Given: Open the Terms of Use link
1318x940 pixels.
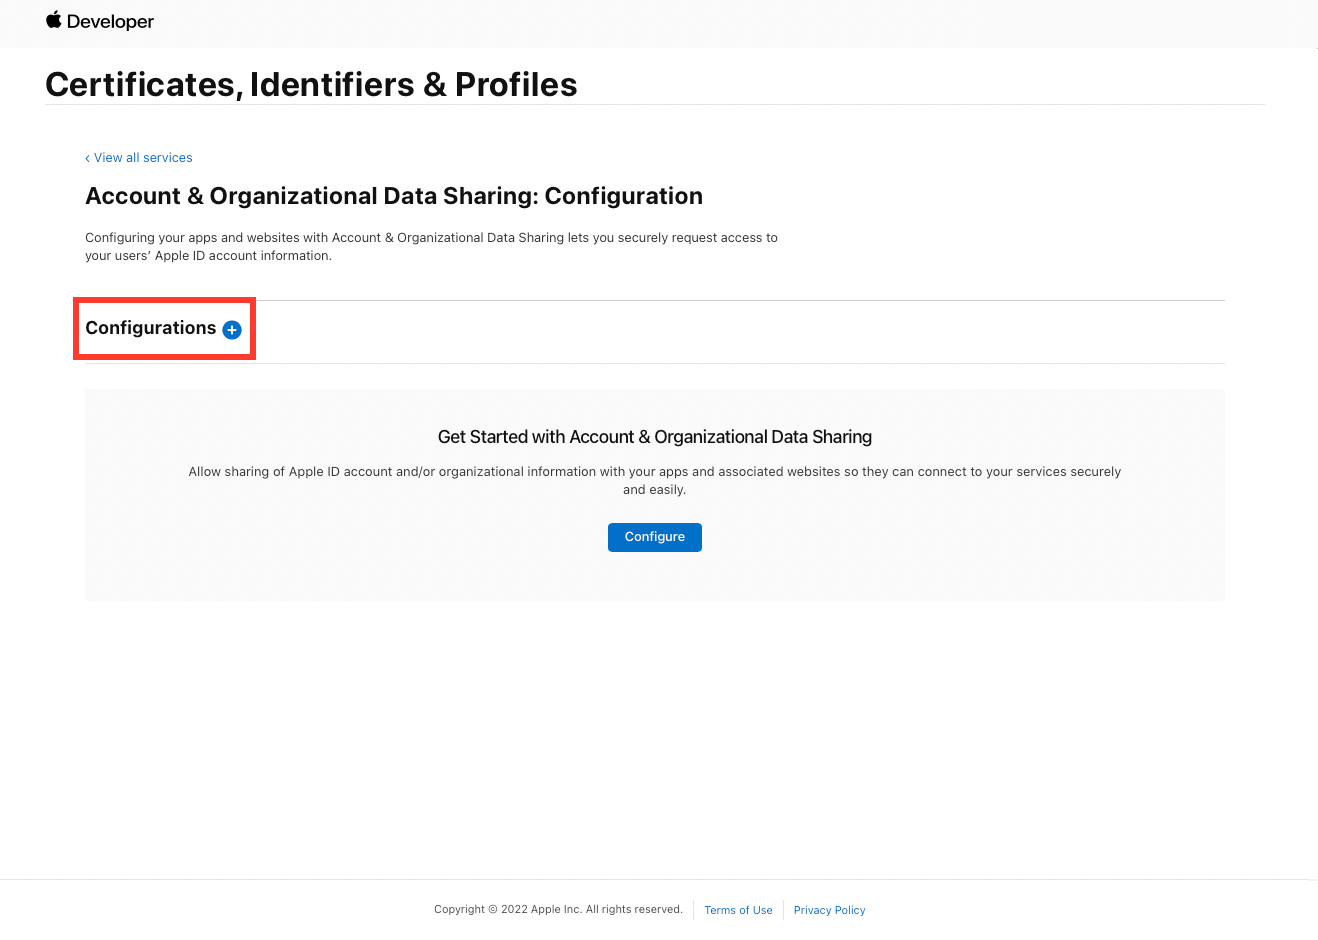Looking at the screenshot, I should [738, 910].
